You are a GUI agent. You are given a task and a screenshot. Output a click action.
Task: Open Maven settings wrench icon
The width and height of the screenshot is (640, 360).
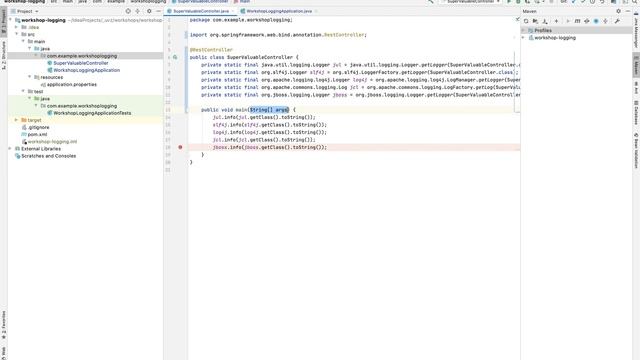[617, 21]
